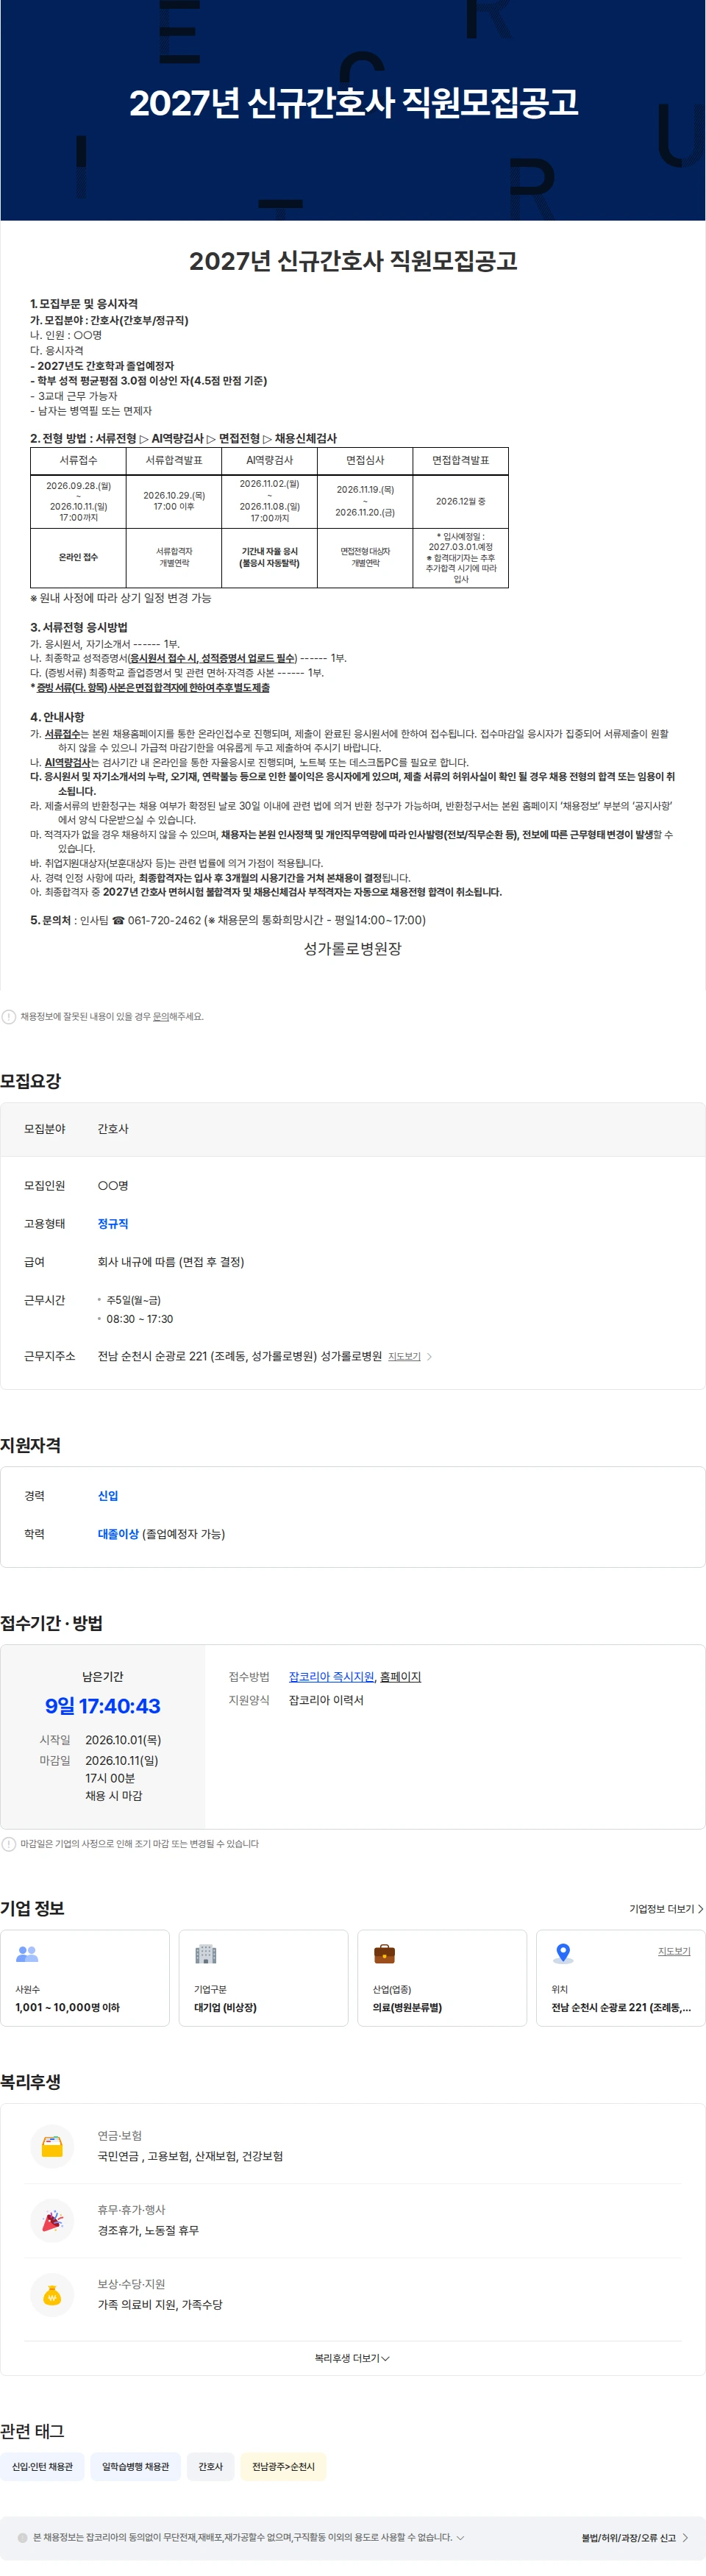The width and height of the screenshot is (706, 2576).
Task: Select the 일학습병행 채용관 tag
Action: [136, 2466]
